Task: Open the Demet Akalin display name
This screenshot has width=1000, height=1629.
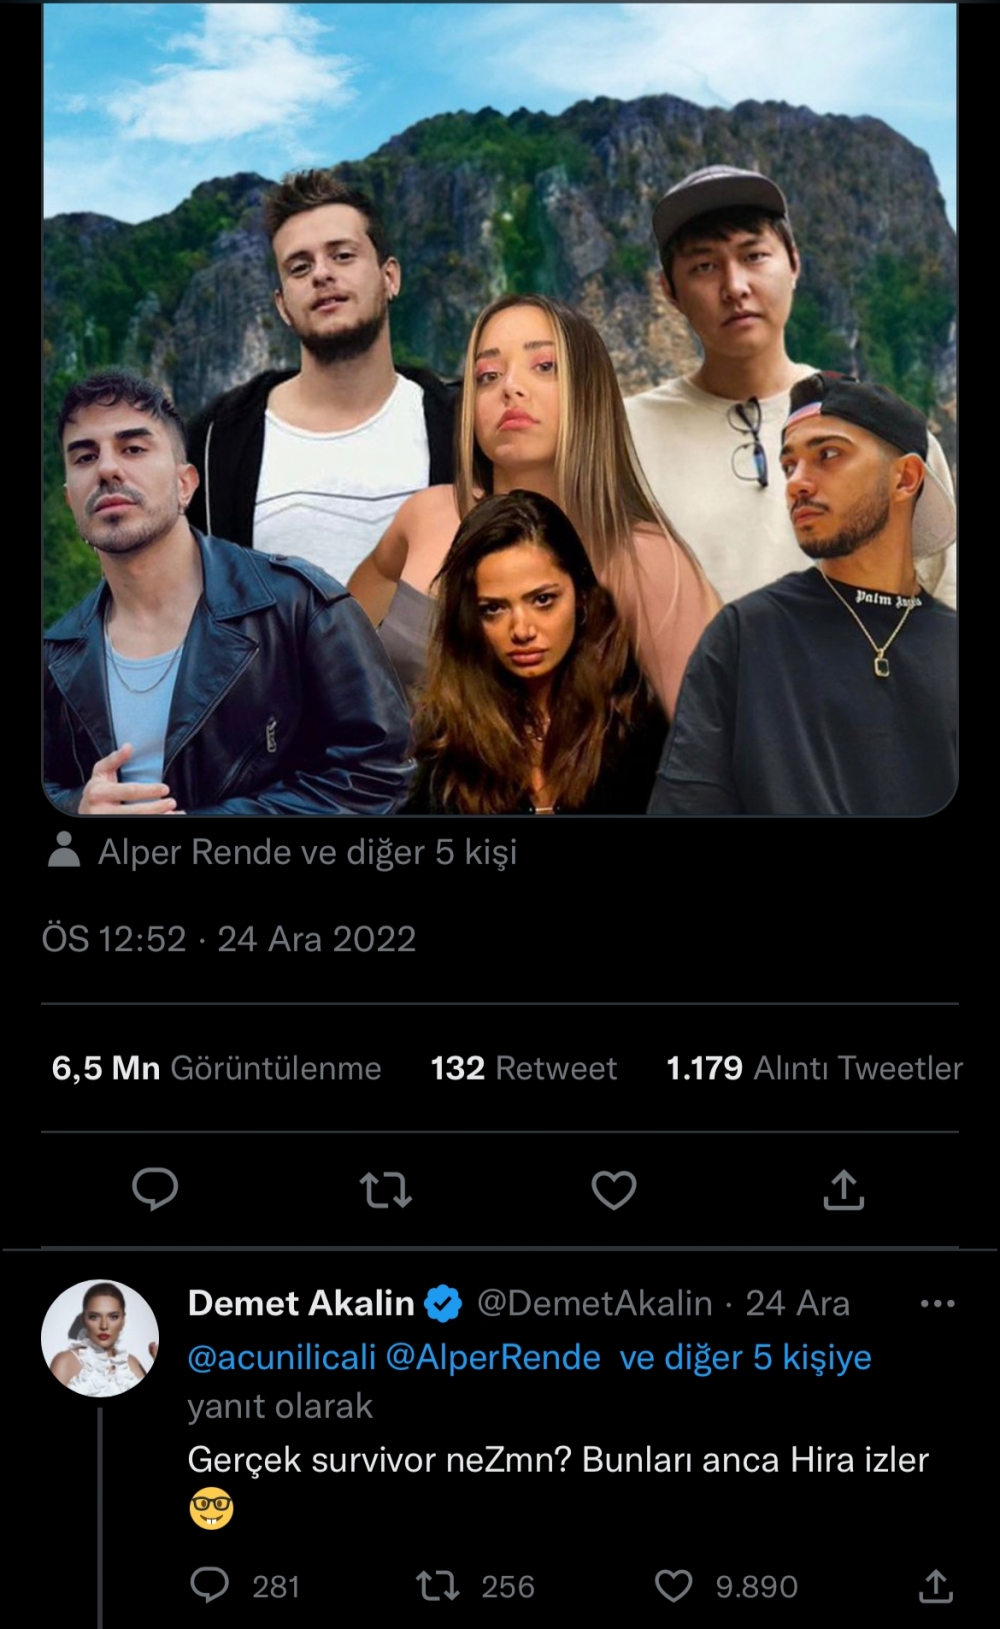Action: [x=301, y=1303]
